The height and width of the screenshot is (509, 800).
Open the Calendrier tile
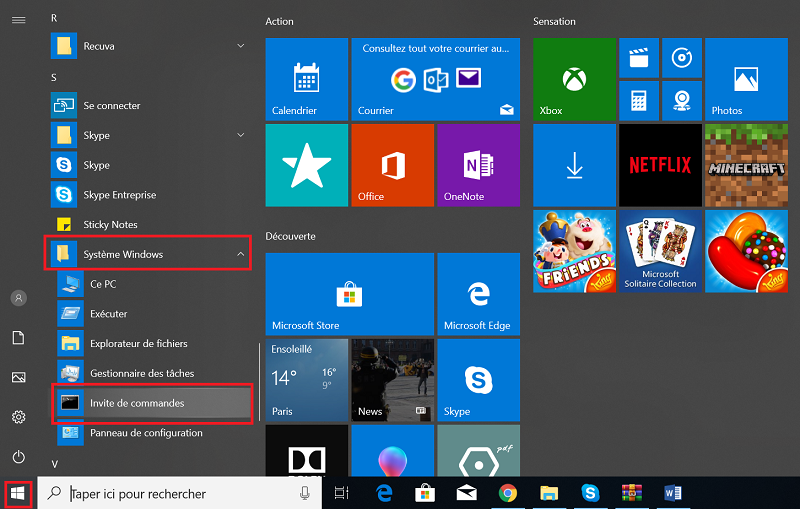click(x=307, y=79)
